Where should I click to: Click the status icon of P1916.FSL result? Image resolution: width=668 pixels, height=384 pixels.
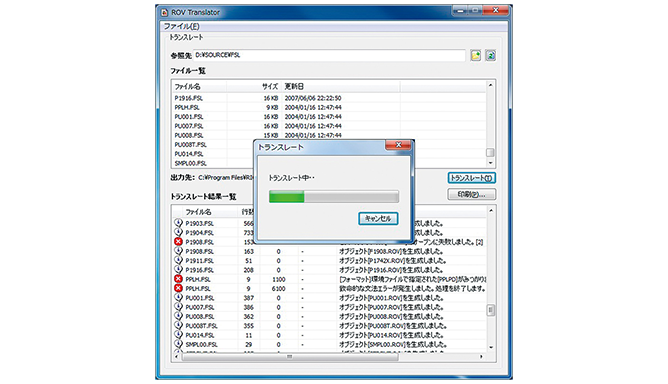point(178,270)
